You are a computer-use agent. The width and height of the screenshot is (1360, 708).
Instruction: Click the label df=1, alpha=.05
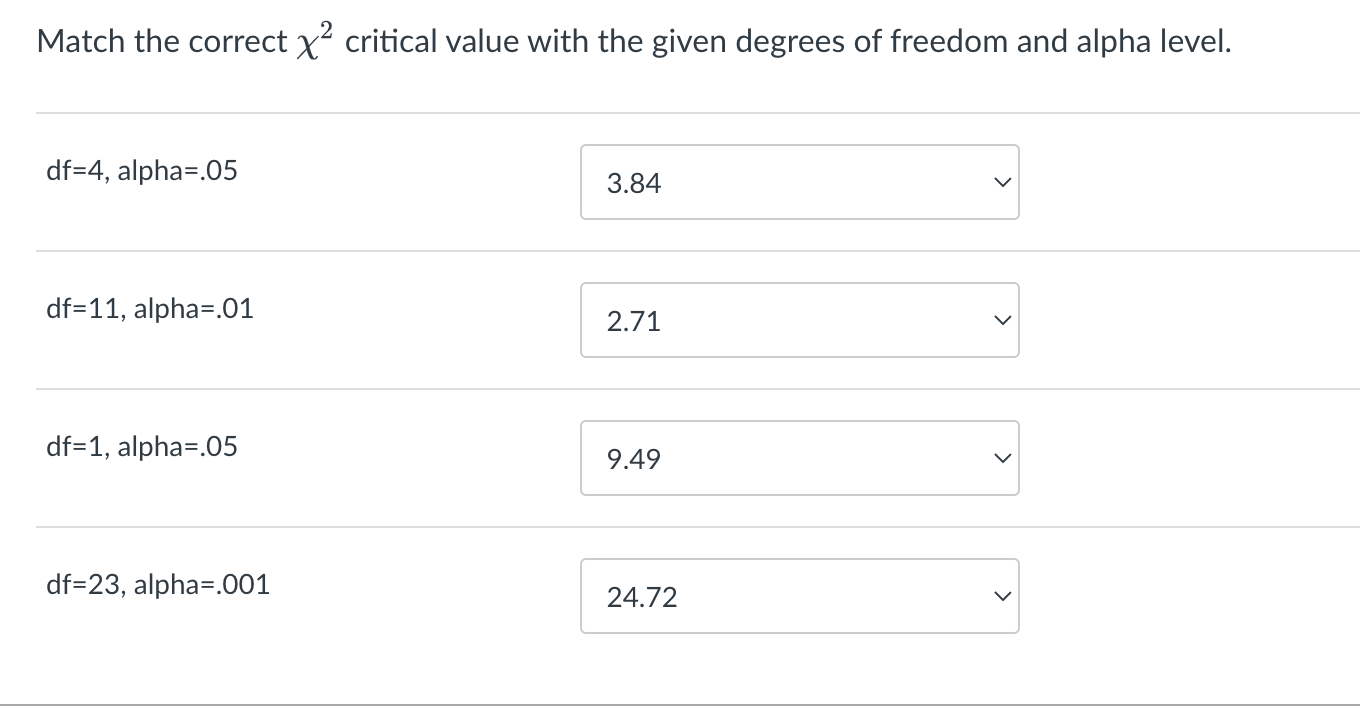click(x=141, y=446)
